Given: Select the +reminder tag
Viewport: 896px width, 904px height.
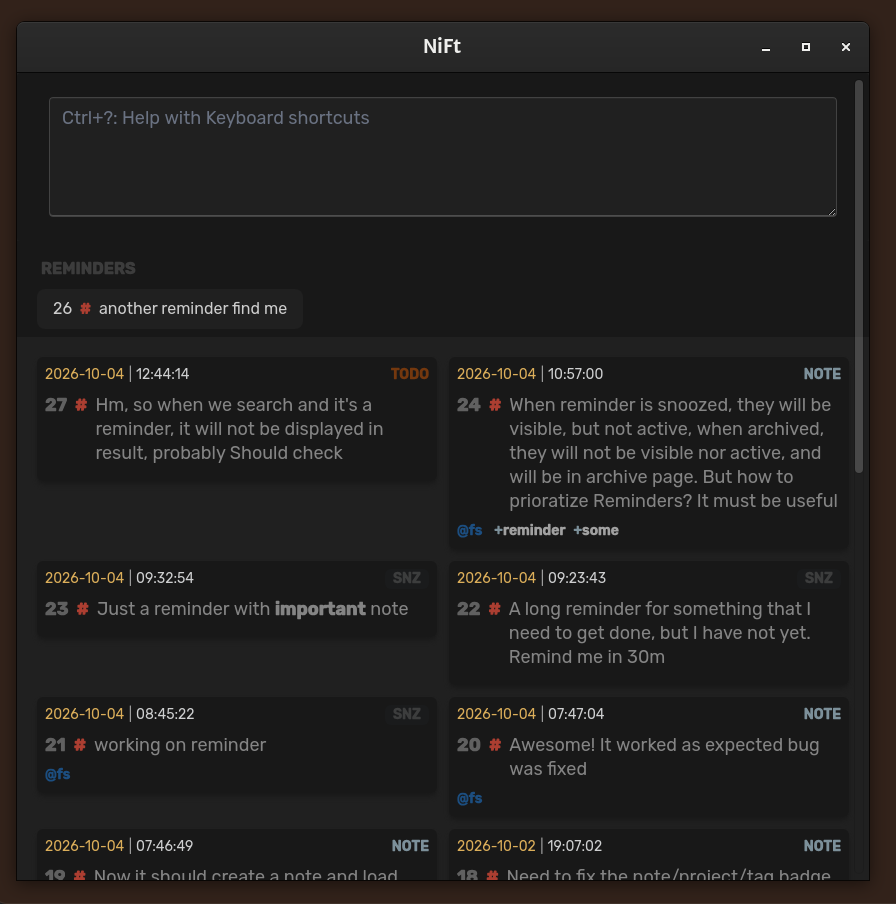Looking at the screenshot, I should point(529,530).
